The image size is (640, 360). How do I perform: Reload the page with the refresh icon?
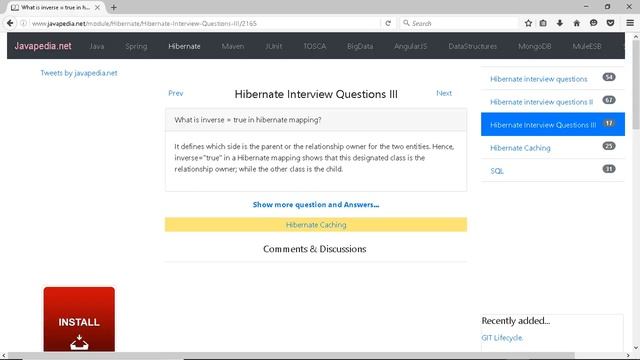(x=388, y=23)
